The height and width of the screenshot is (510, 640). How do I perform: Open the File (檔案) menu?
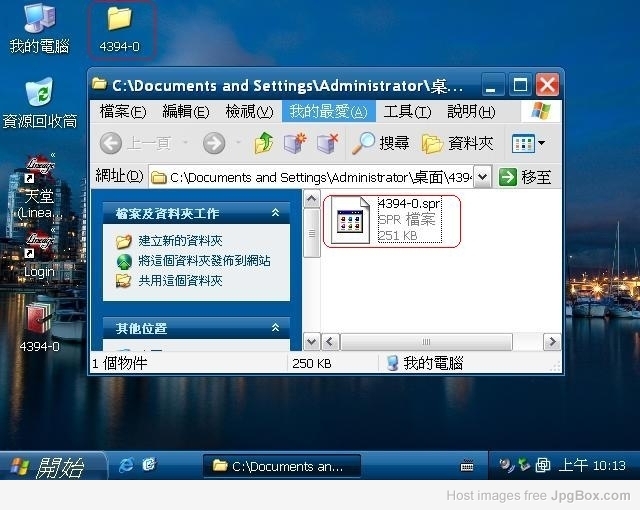pos(123,111)
